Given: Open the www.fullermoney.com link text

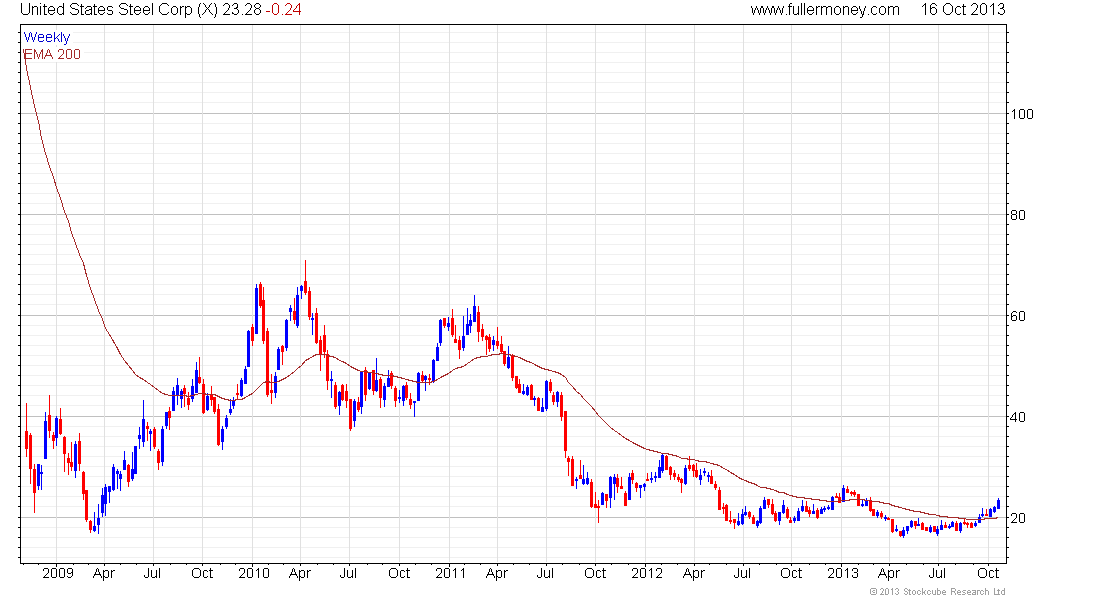Looking at the screenshot, I should coord(825,10).
